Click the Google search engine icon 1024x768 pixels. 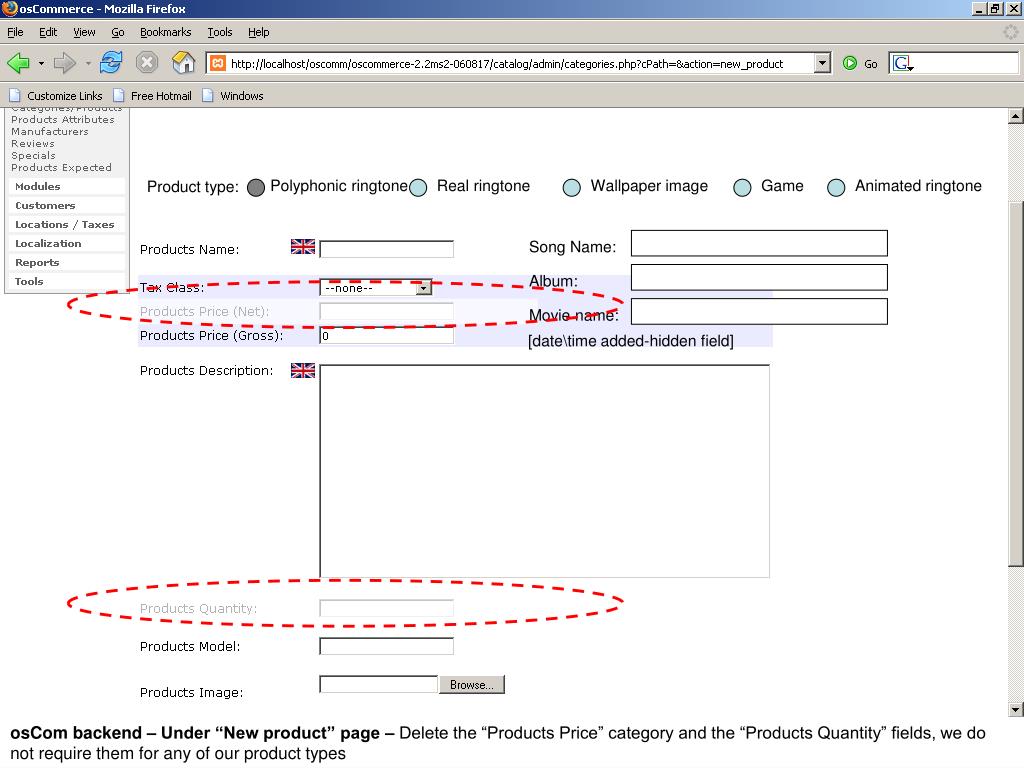coord(902,63)
